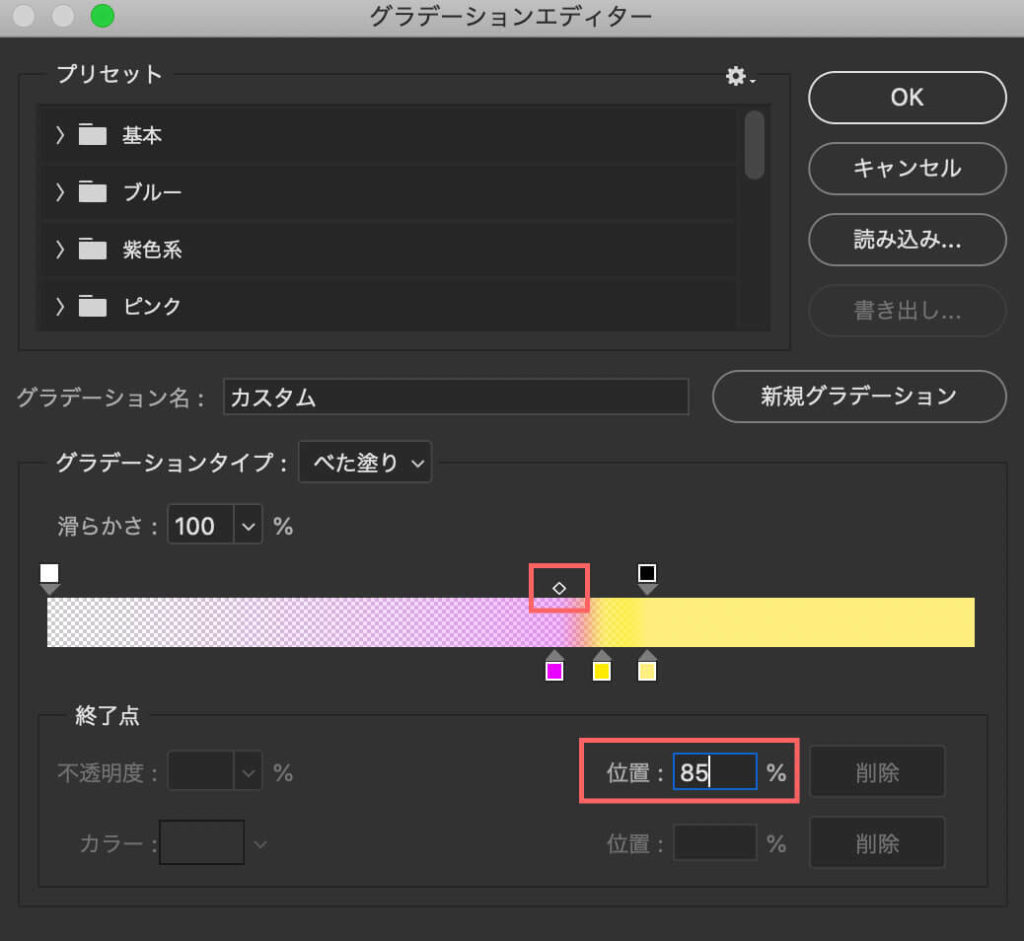Expand the 紫色系 preset folder
1024x941 pixels.
(x=60, y=249)
